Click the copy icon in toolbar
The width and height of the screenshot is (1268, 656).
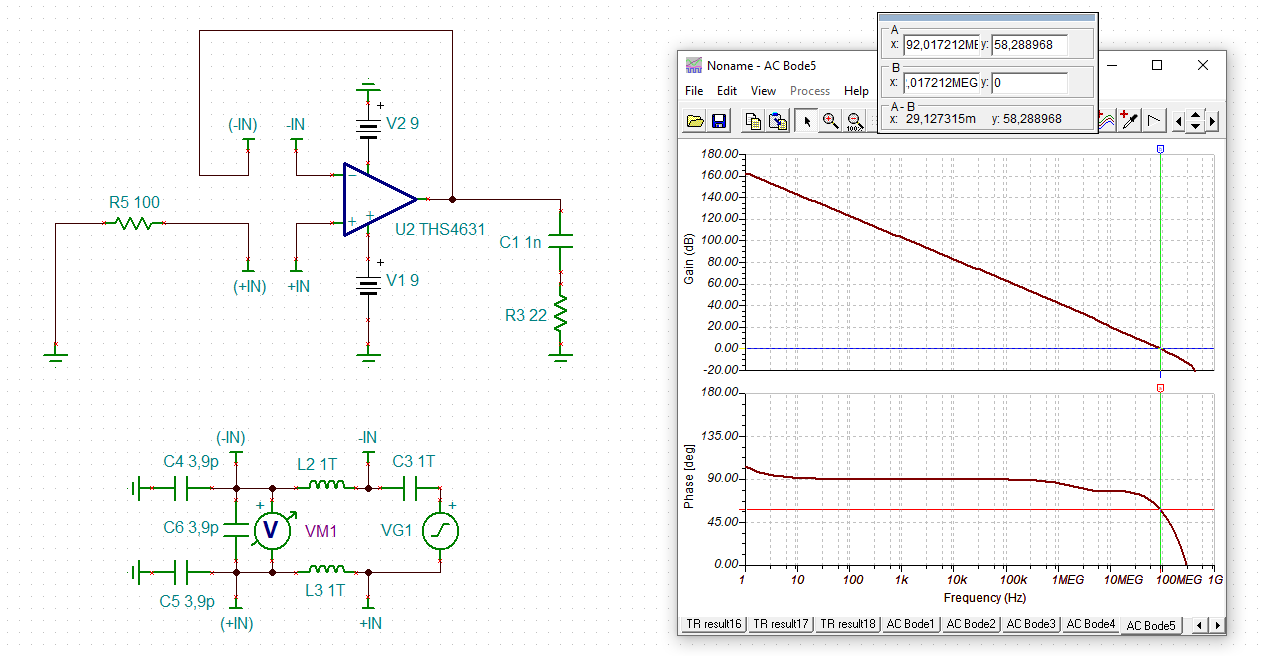[754, 121]
